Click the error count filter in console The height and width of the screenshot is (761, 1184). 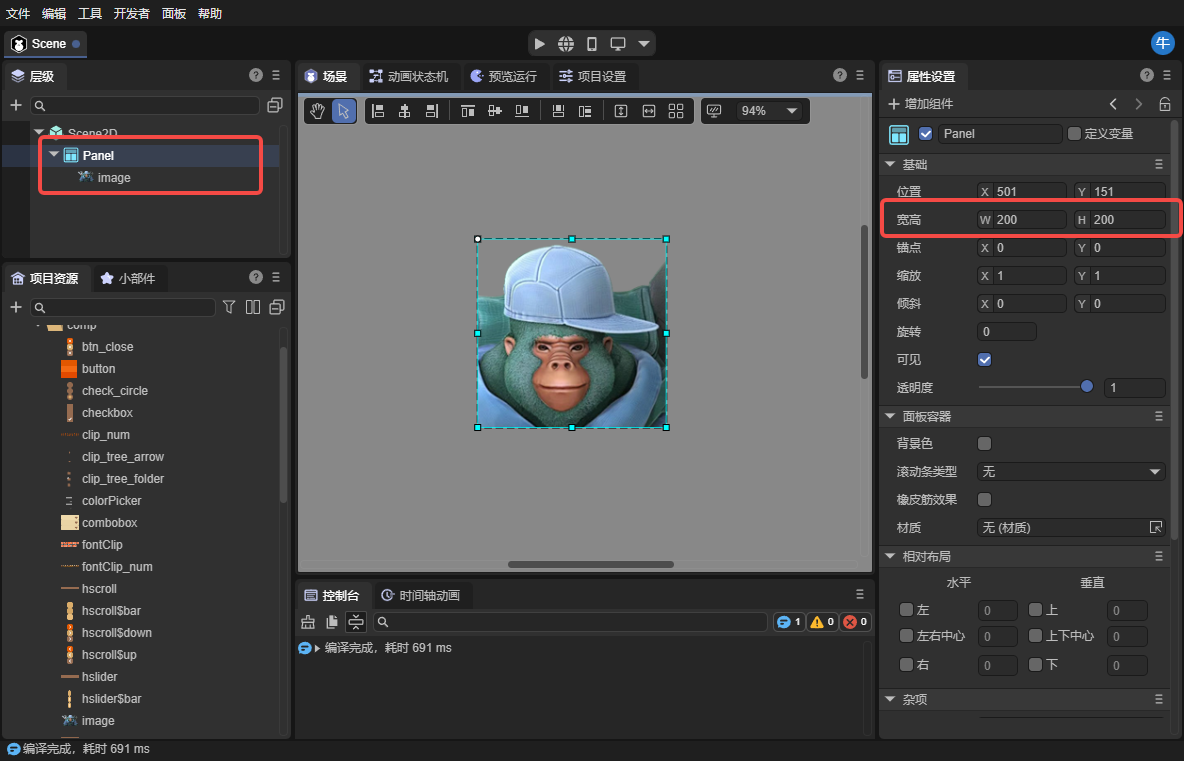[x=855, y=622]
